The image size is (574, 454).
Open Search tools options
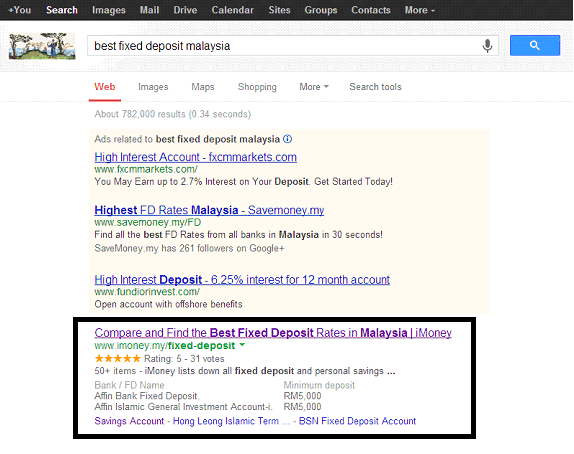pos(375,87)
